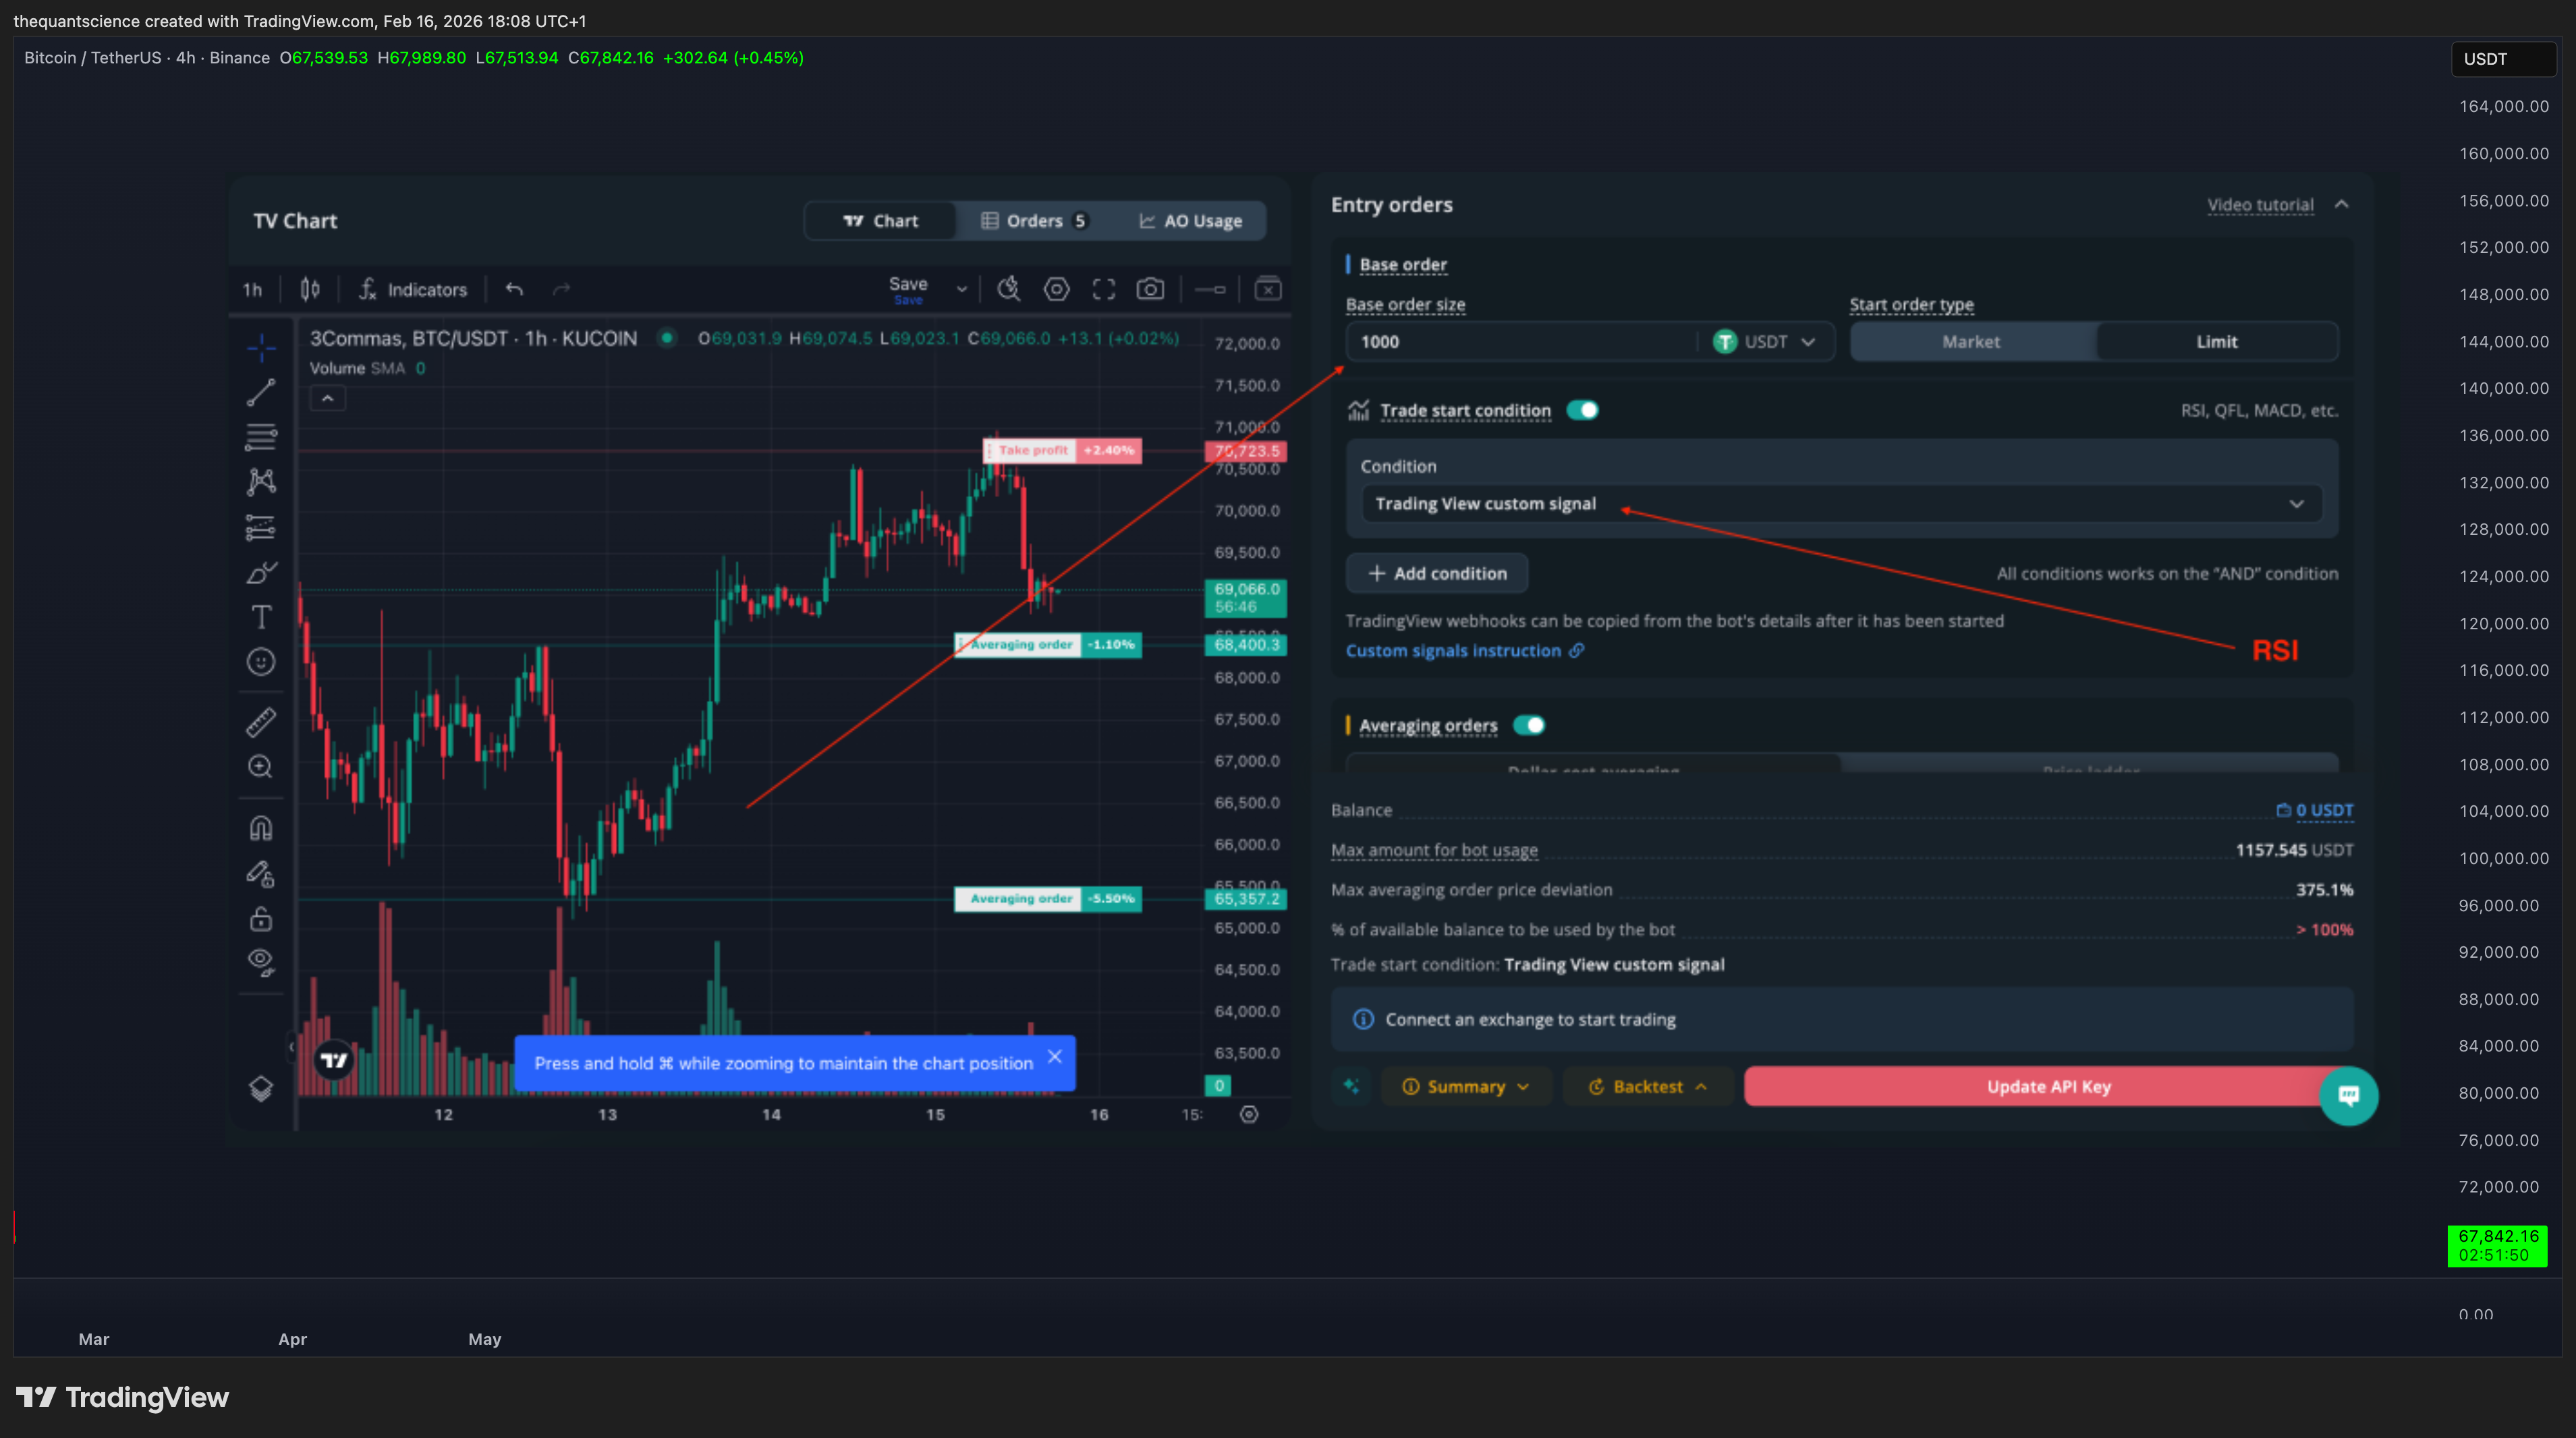Enter fullscreen mode icon

[1103, 289]
